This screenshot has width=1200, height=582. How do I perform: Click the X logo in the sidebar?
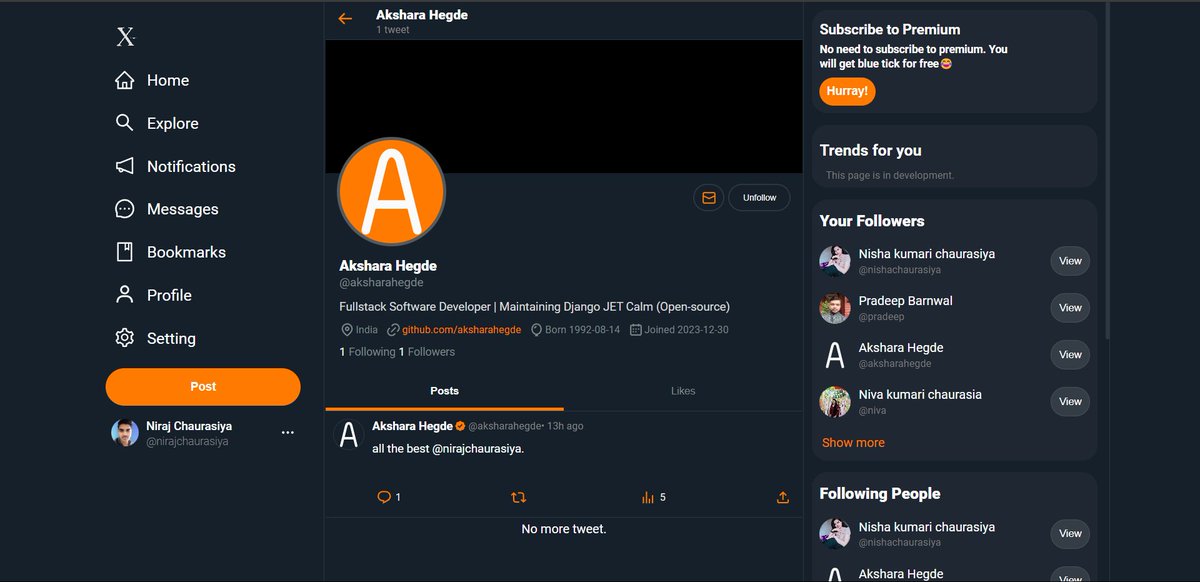point(125,38)
